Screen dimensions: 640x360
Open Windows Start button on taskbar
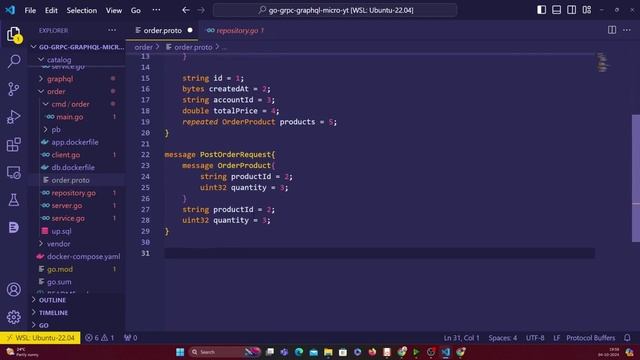[x=180, y=352]
